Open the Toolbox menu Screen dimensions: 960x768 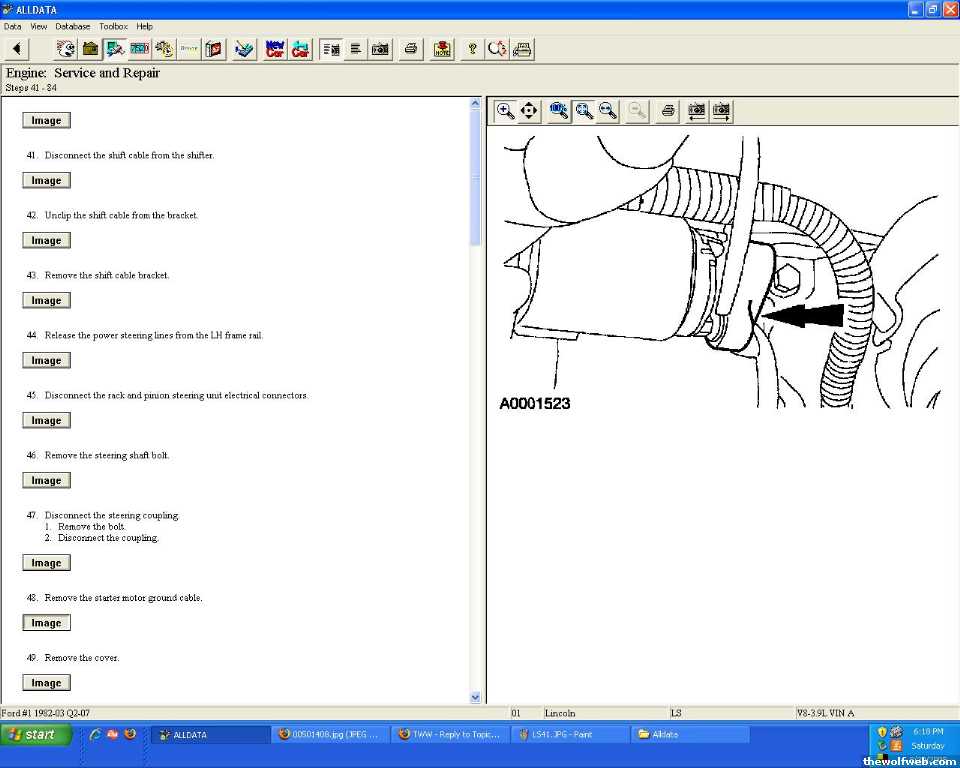pyautogui.click(x=113, y=26)
